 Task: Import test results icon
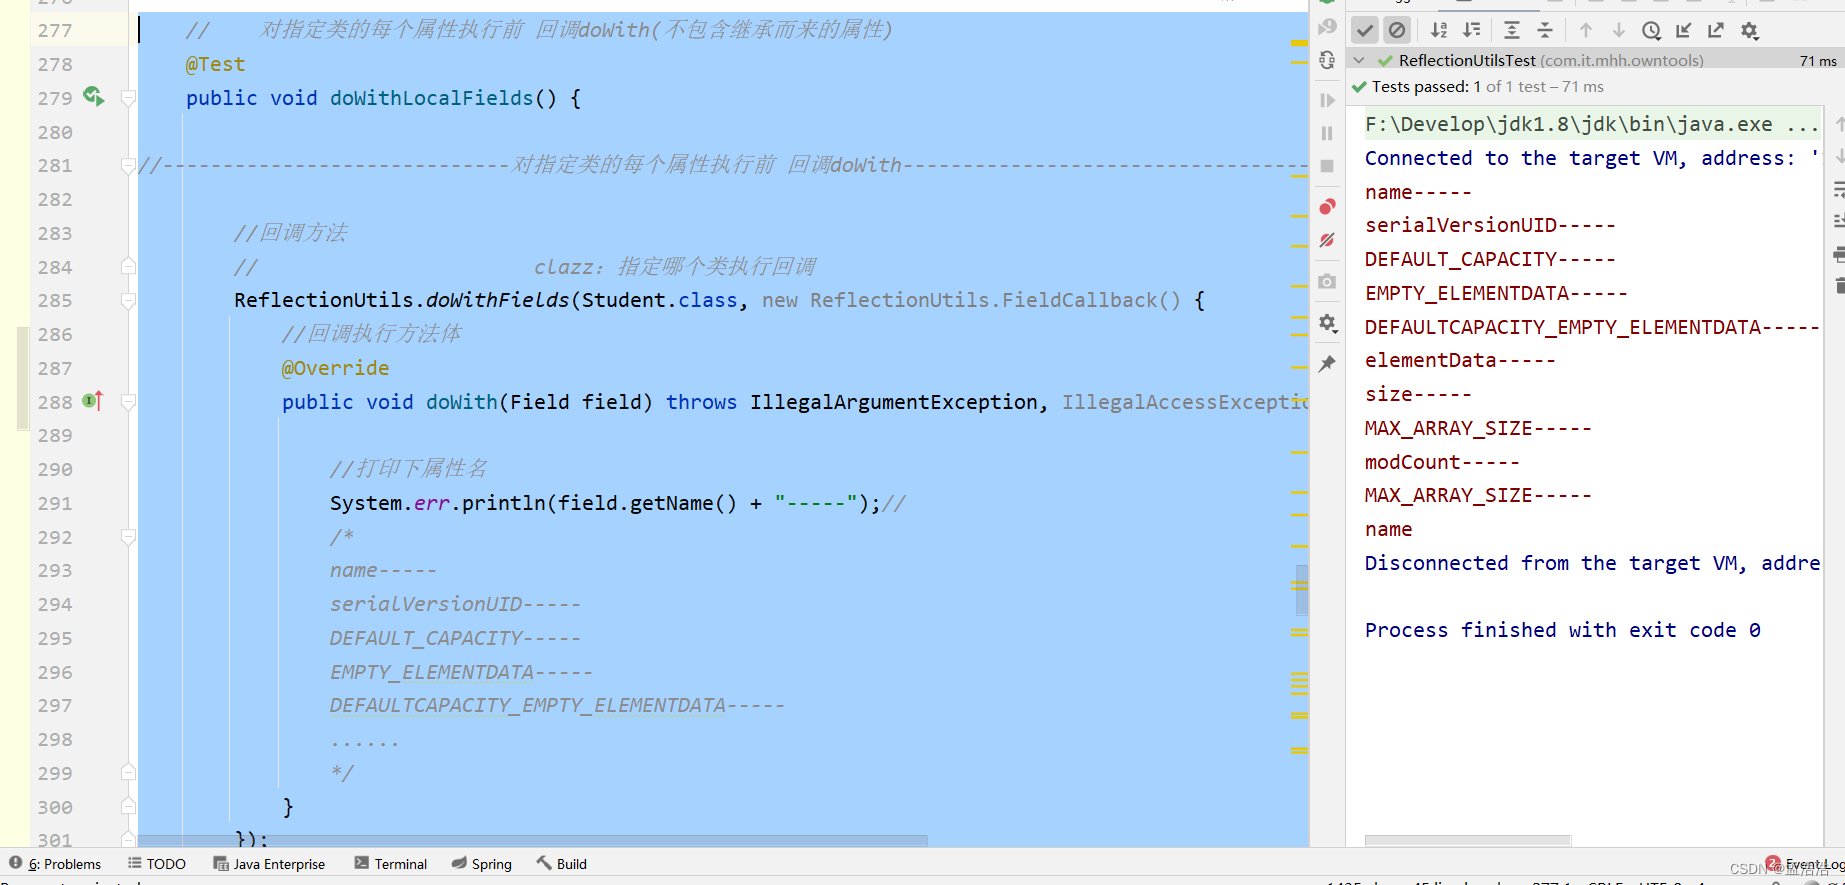(x=1684, y=30)
